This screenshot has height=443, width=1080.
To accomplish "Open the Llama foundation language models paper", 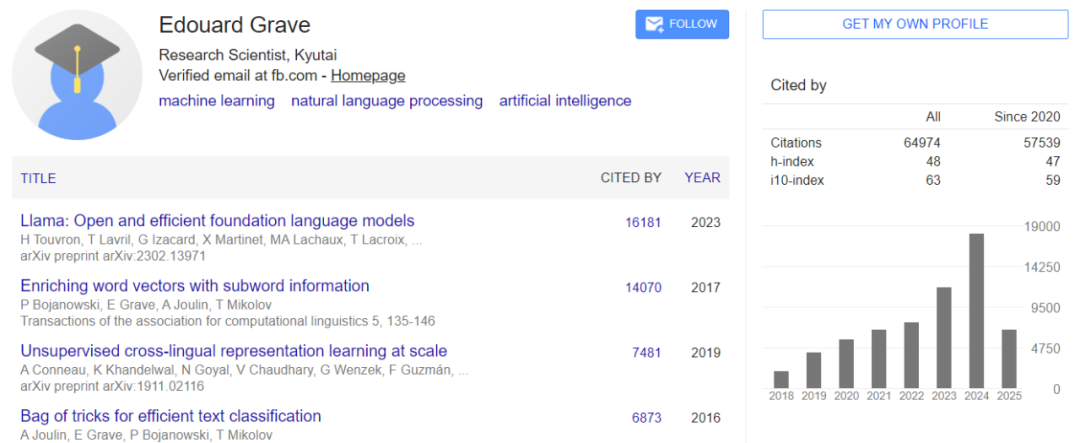I will click(217, 221).
